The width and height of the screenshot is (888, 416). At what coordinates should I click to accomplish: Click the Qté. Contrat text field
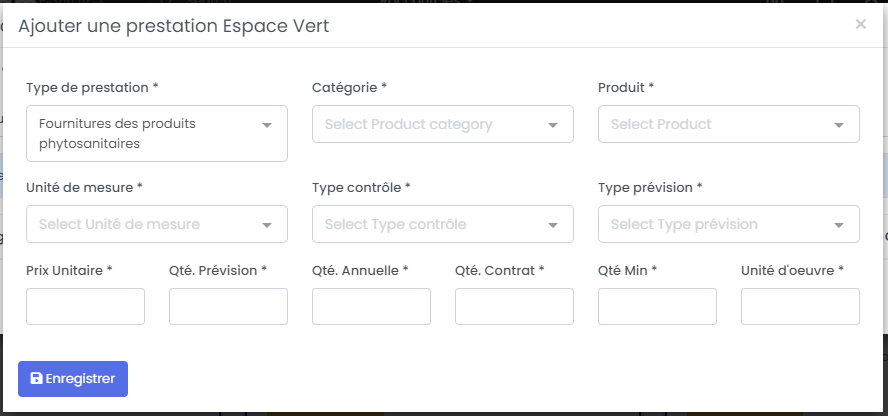click(514, 307)
